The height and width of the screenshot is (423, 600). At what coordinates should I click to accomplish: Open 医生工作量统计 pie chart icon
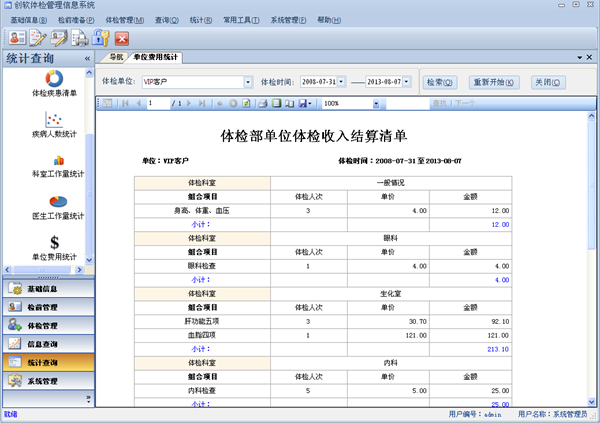point(57,208)
